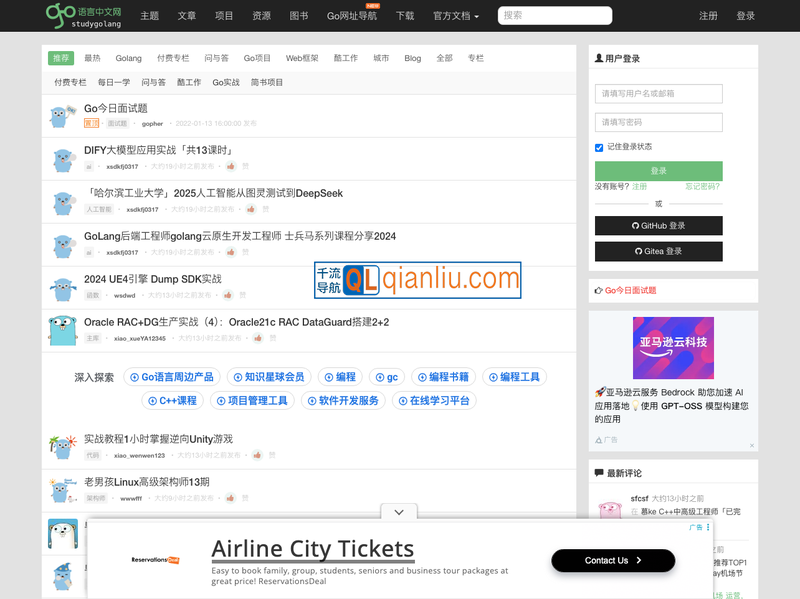800x599 pixels.
Task: Click the circled-plus icon on the gc tag
Action: [378, 377]
